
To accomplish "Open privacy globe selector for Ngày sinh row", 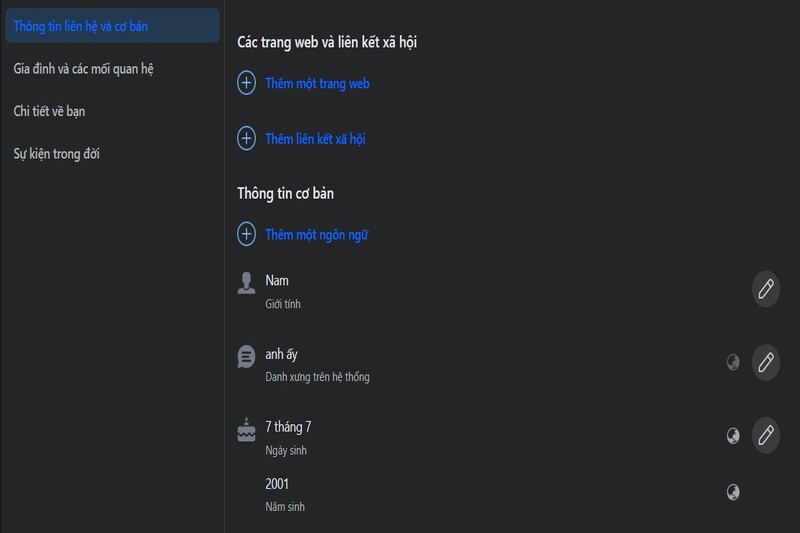I will coord(733,435).
